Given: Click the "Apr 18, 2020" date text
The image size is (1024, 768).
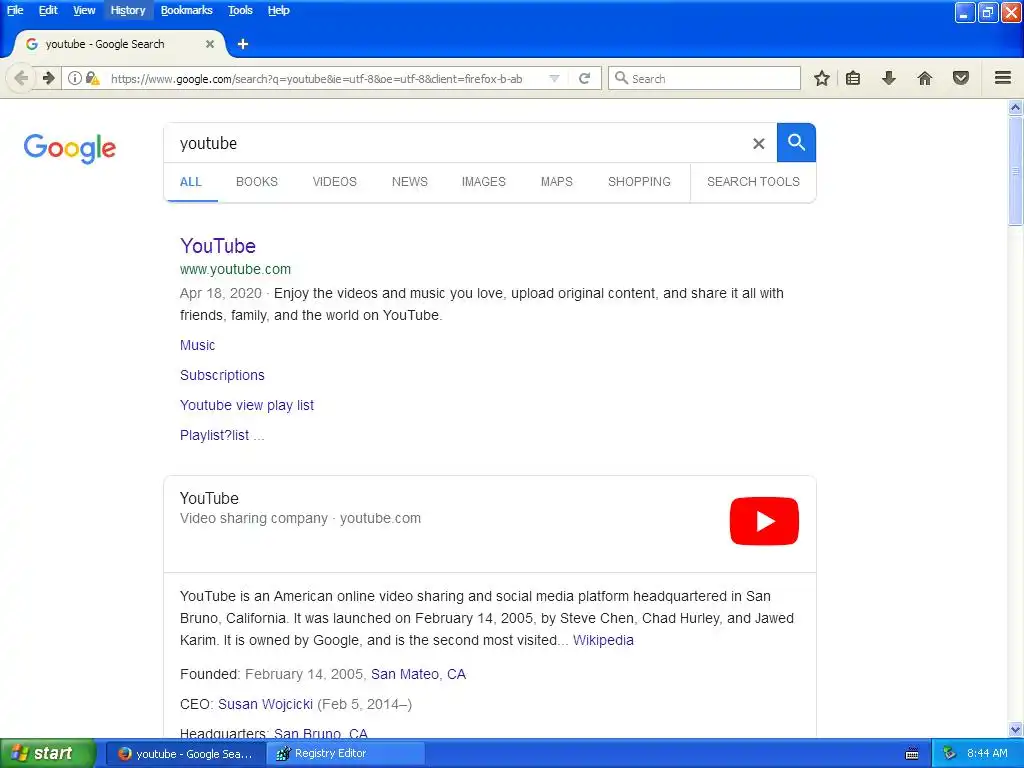Looking at the screenshot, I should coord(221,293).
